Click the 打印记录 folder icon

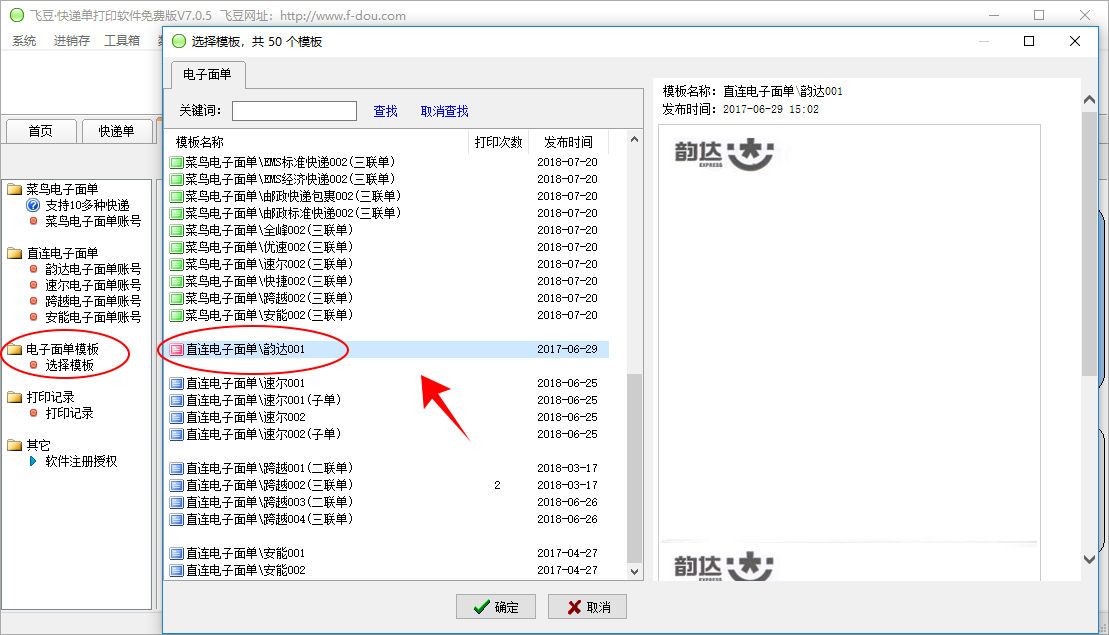pyautogui.click(x=15, y=397)
